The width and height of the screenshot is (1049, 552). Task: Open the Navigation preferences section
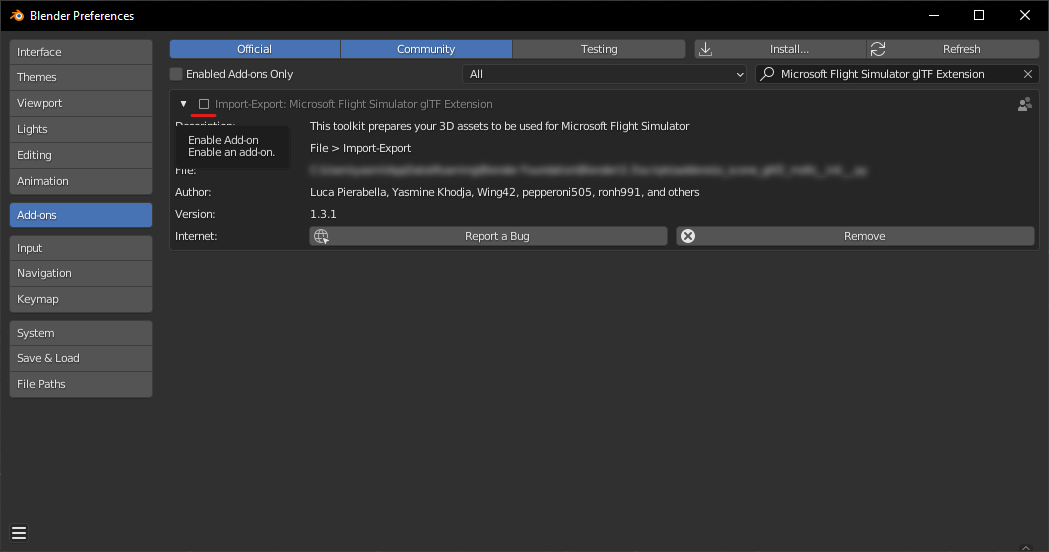[x=81, y=273]
